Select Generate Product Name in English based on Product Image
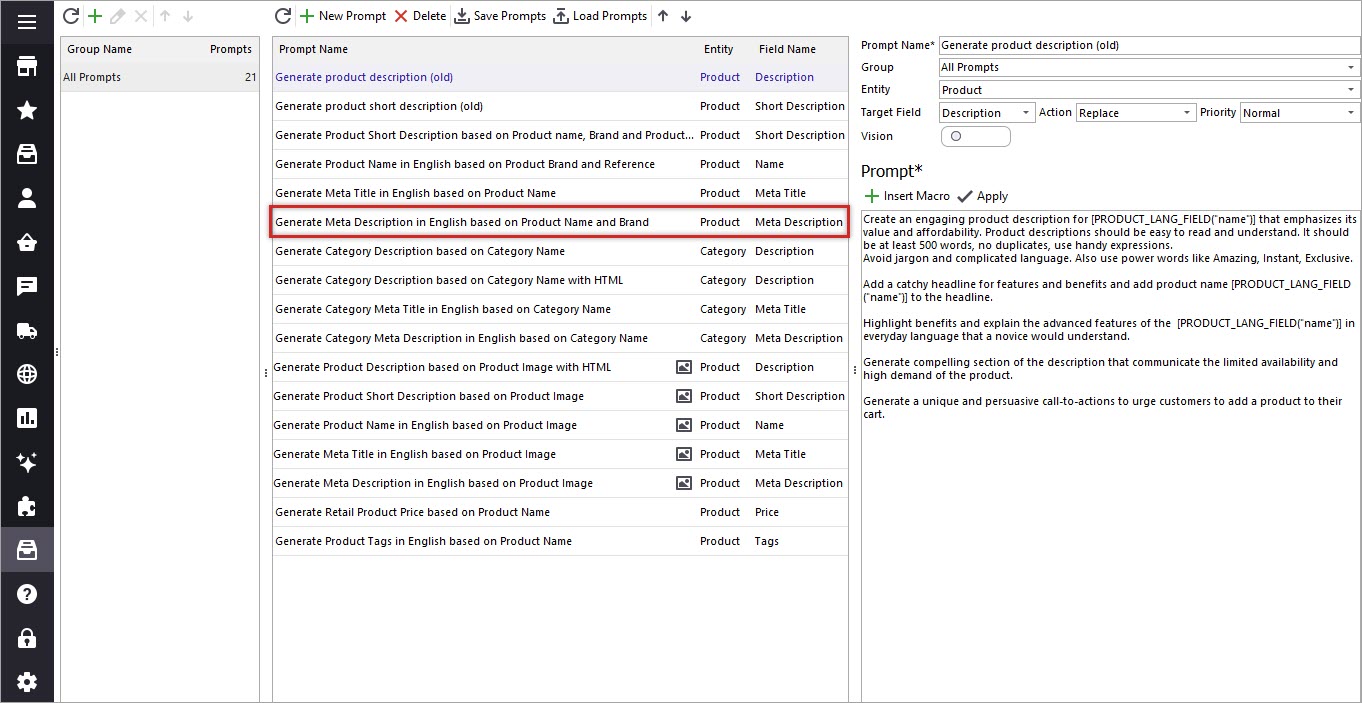This screenshot has width=1362, height=703. point(560,425)
